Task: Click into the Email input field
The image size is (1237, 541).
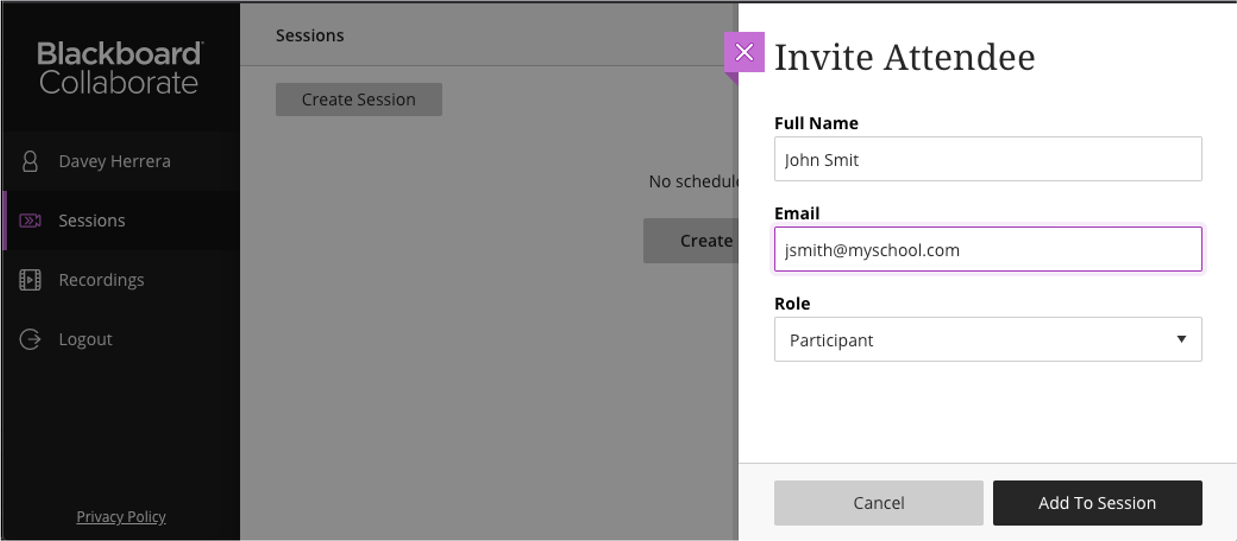Action: click(x=988, y=249)
